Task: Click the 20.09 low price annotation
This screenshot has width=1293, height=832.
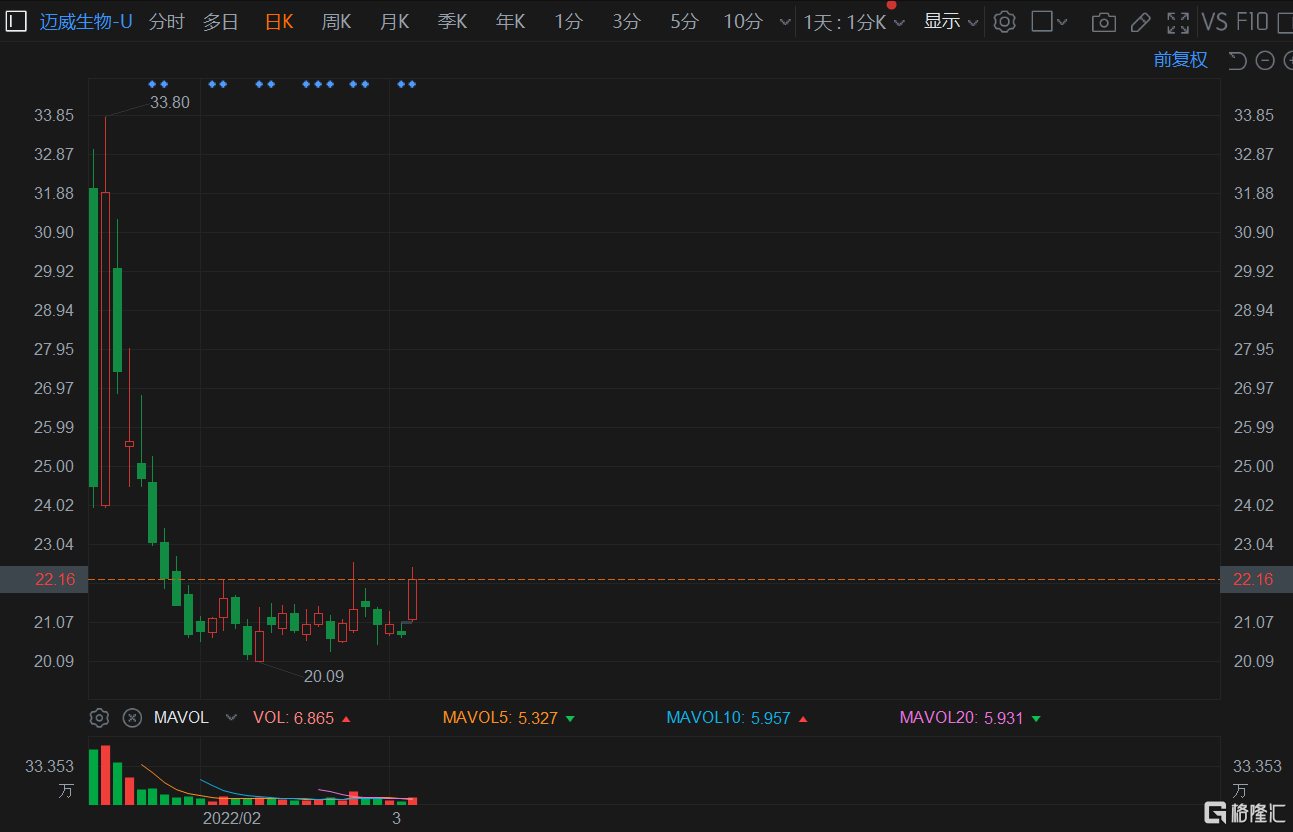Action: (x=324, y=676)
